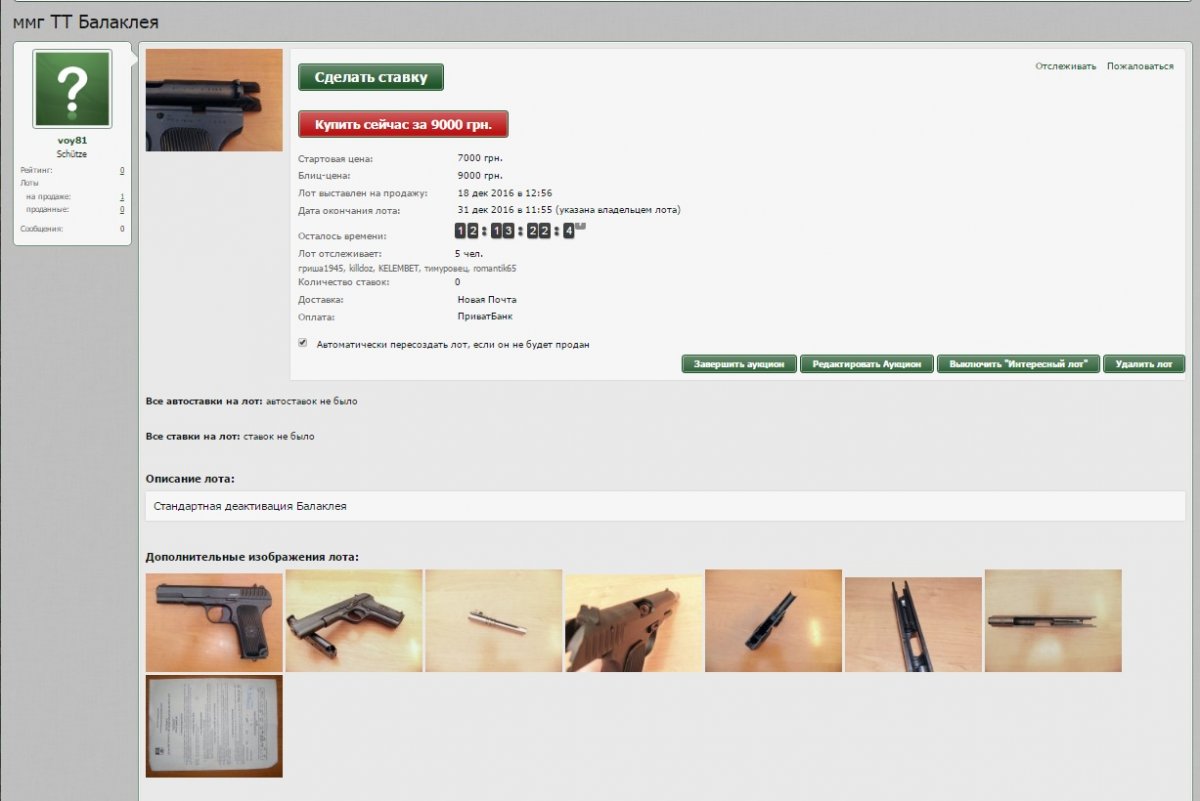This screenshot has width=1200, height=801.
Task: Open the voy81 username link
Action: (x=72, y=141)
